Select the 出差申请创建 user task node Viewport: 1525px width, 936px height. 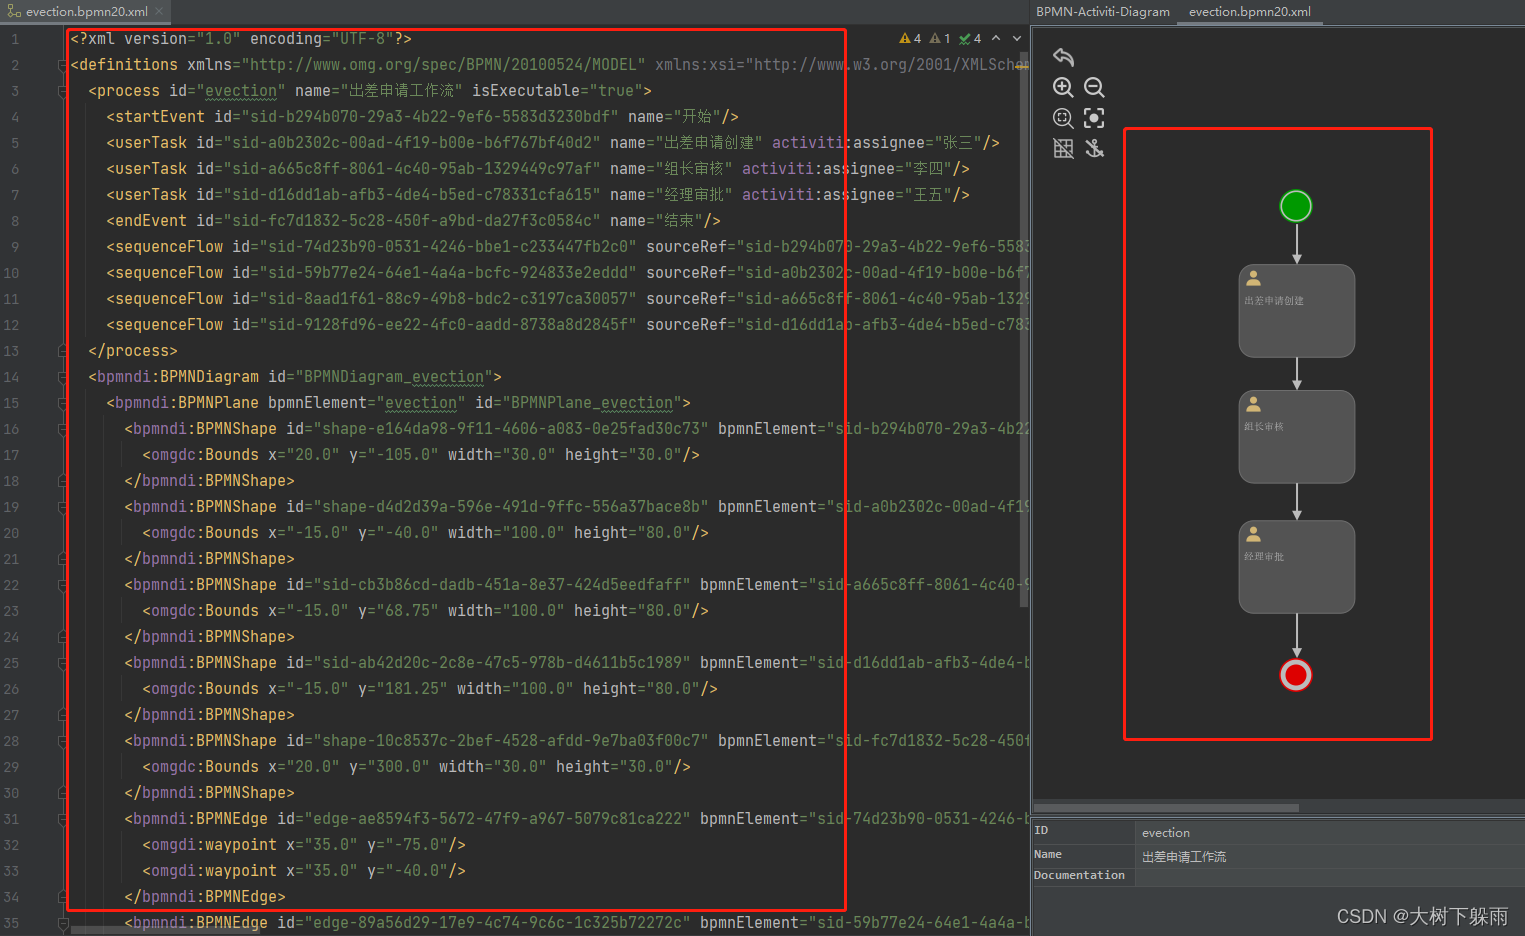tap(1297, 311)
